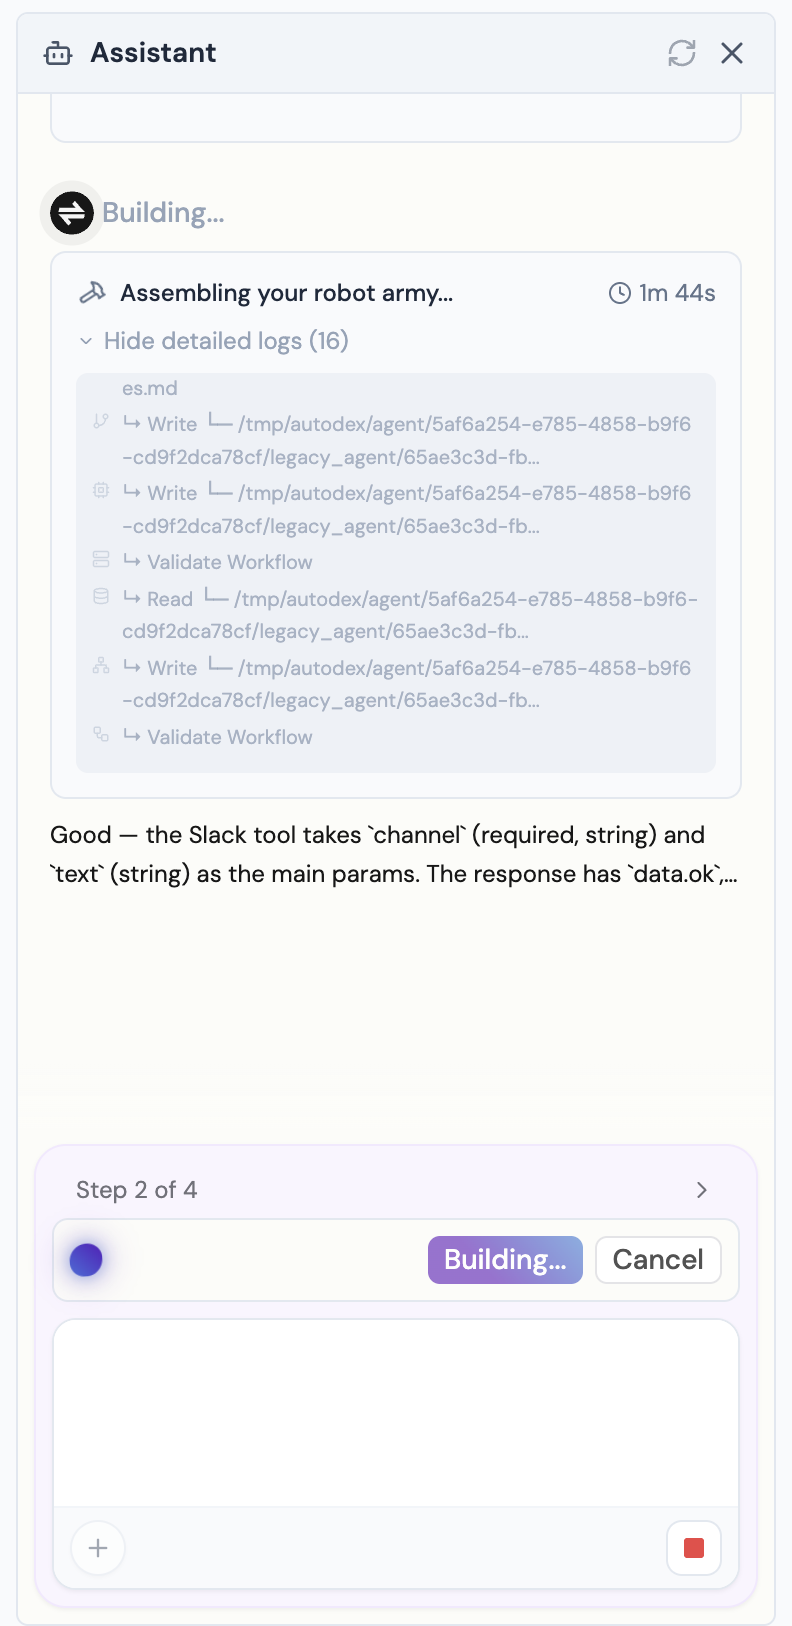792x1626 pixels.
Task: Click the database icon beside the Read log entry
Action: coord(100,598)
